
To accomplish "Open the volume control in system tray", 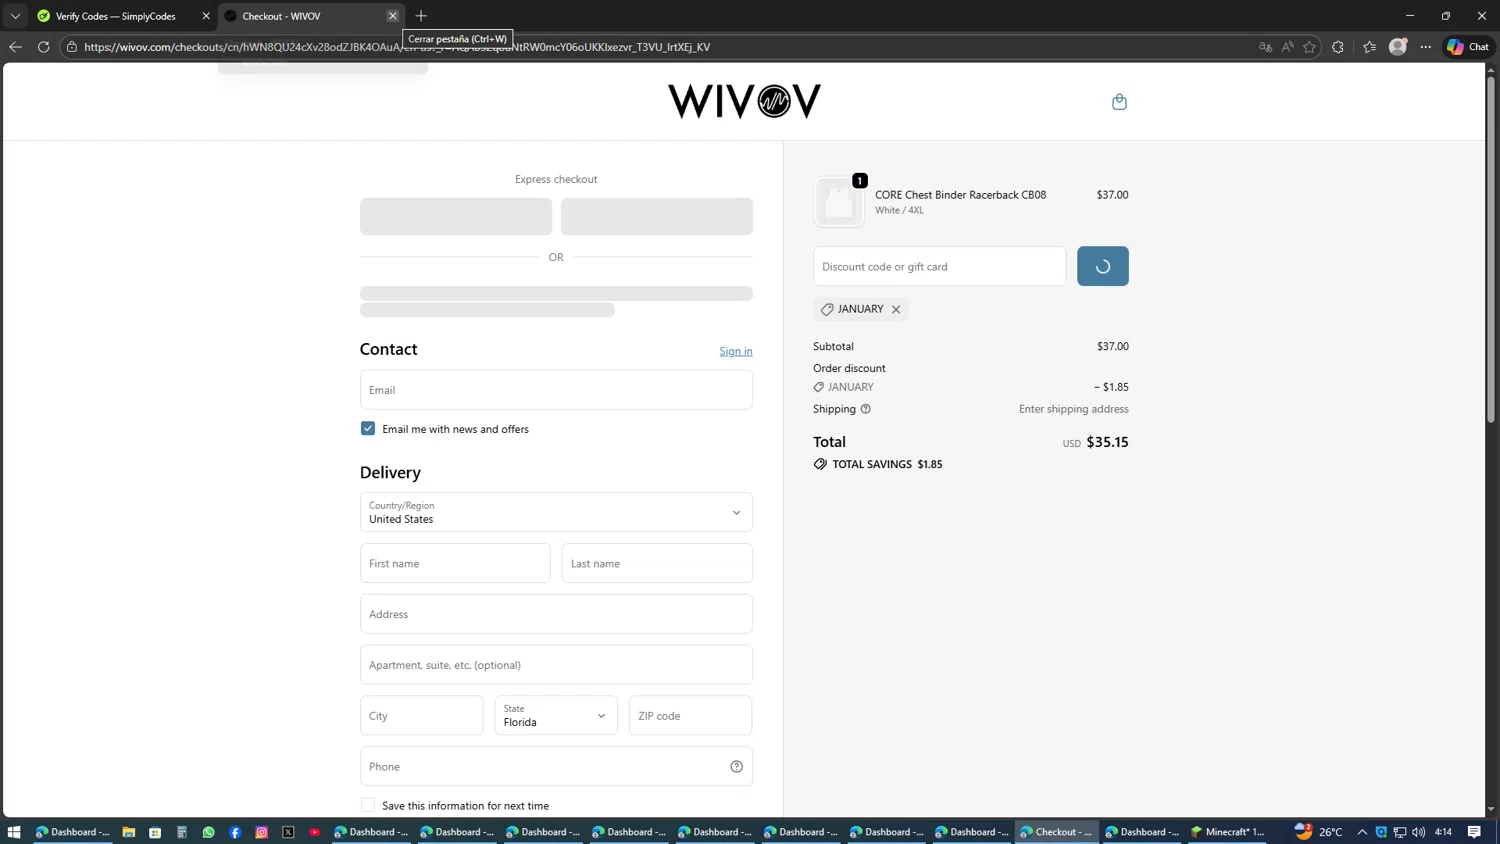I will click(x=1419, y=832).
